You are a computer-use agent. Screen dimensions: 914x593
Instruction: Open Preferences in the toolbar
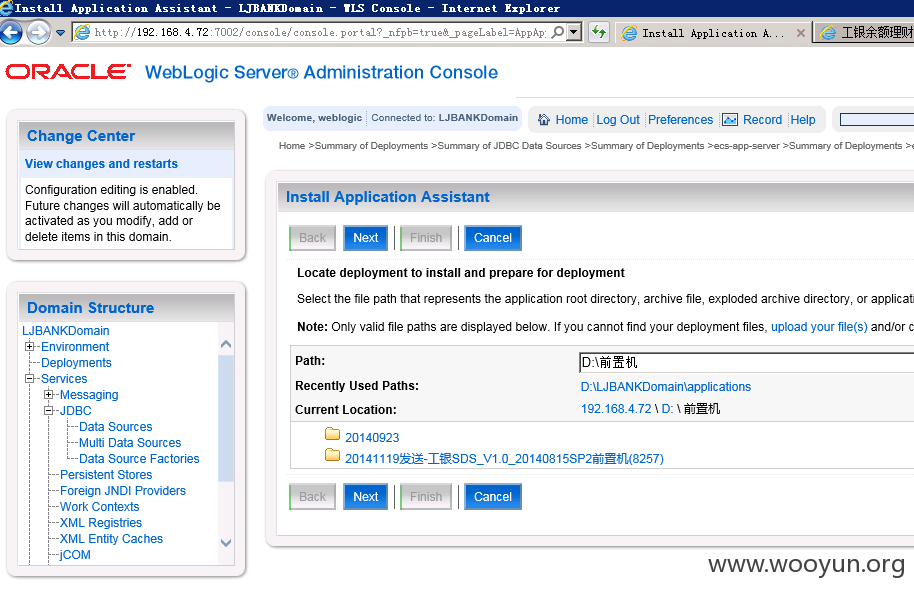680,120
